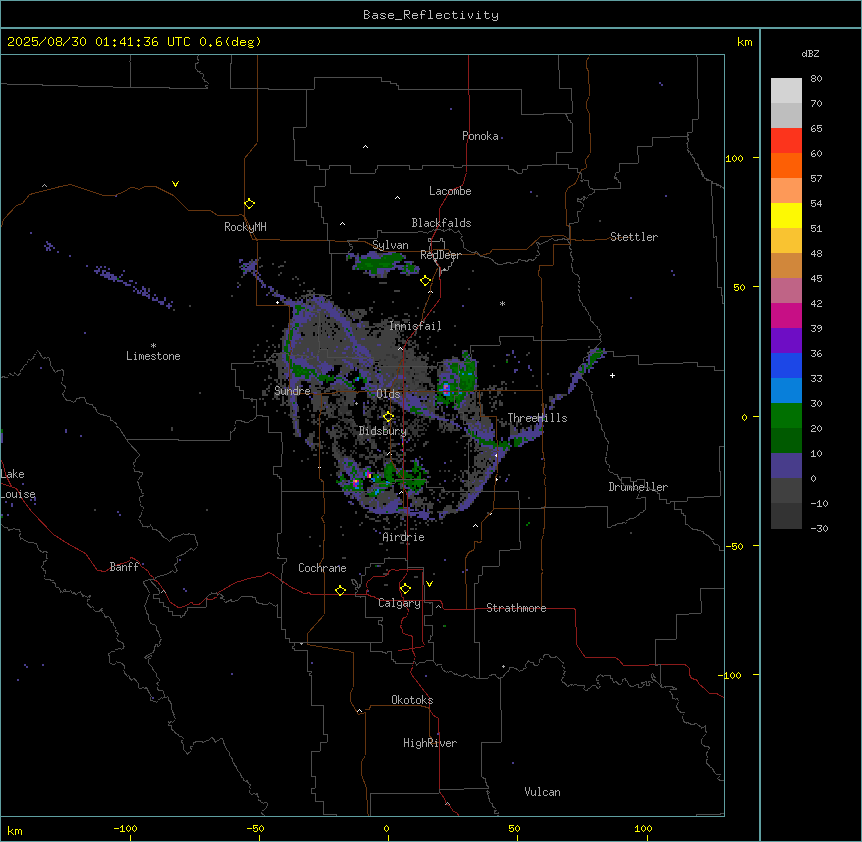This screenshot has width=862, height=842.
Task: Select the yellow diamond marker above Calgary label
Action: click(x=405, y=589)
